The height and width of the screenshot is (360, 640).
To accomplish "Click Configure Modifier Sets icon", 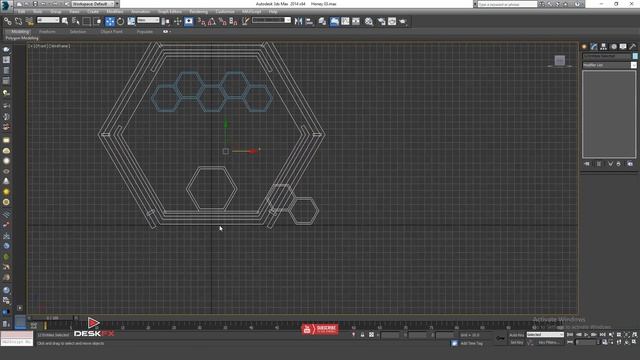I will 630,164.
